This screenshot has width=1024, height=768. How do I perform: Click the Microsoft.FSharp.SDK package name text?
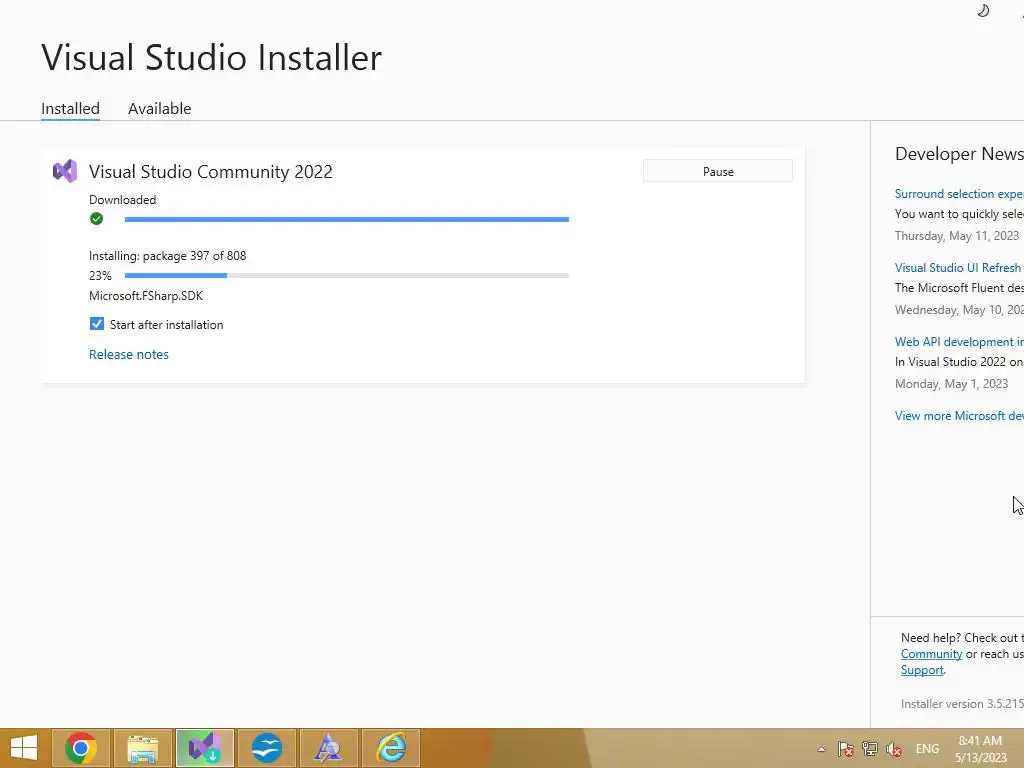[x=146, y=296]
